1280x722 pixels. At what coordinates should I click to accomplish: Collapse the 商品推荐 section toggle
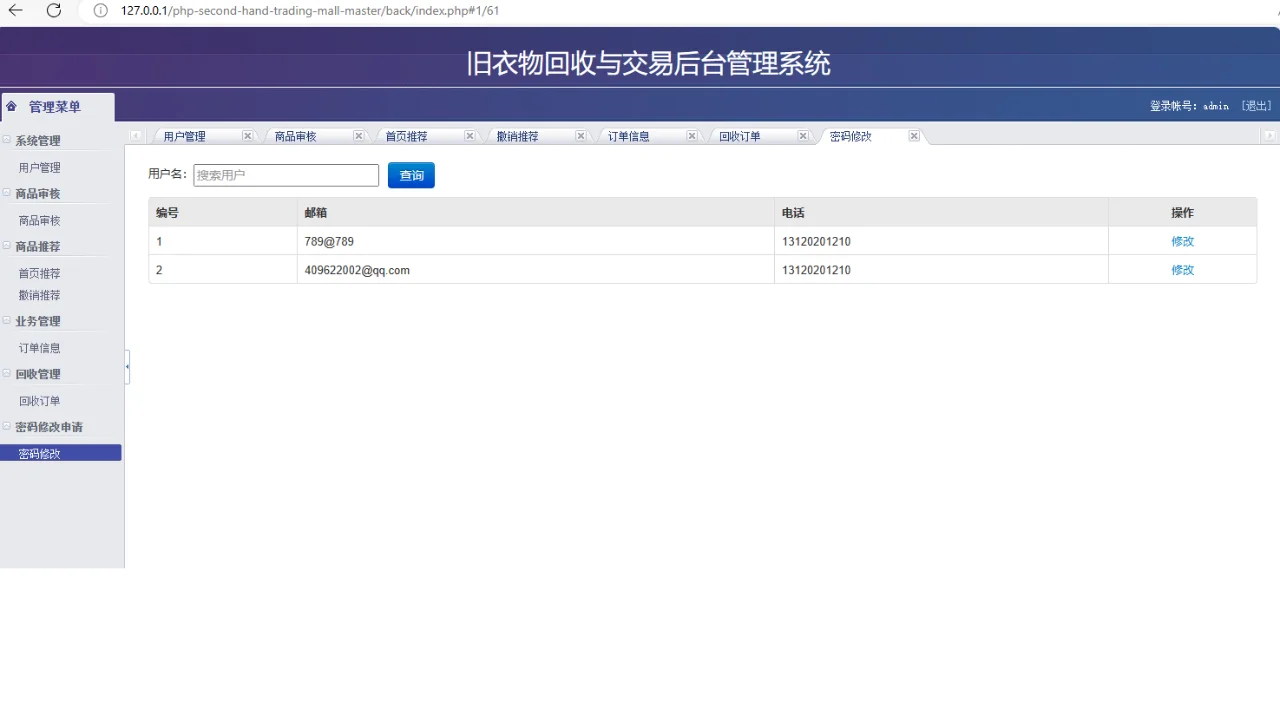point(5,244)
